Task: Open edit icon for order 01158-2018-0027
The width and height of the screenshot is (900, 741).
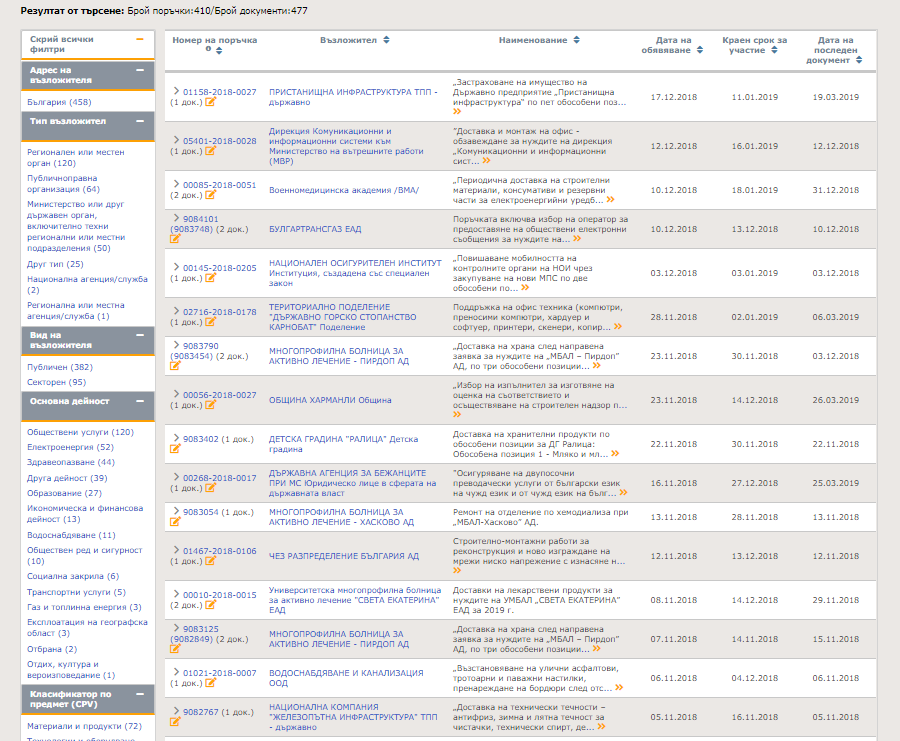Action: [211, 103]
